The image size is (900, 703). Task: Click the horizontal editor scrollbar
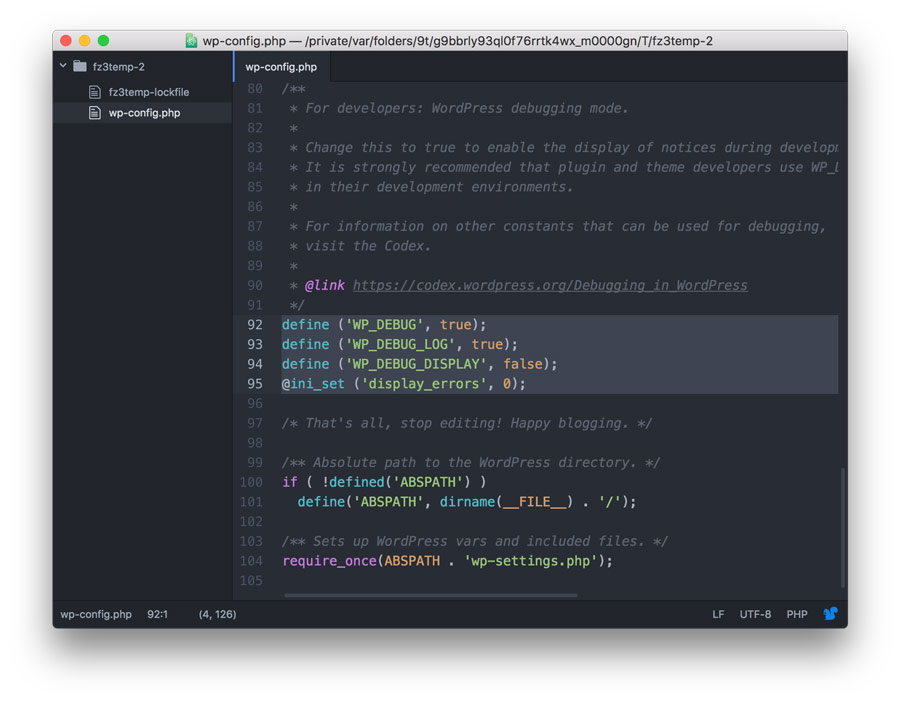click(x=430, y=595)
